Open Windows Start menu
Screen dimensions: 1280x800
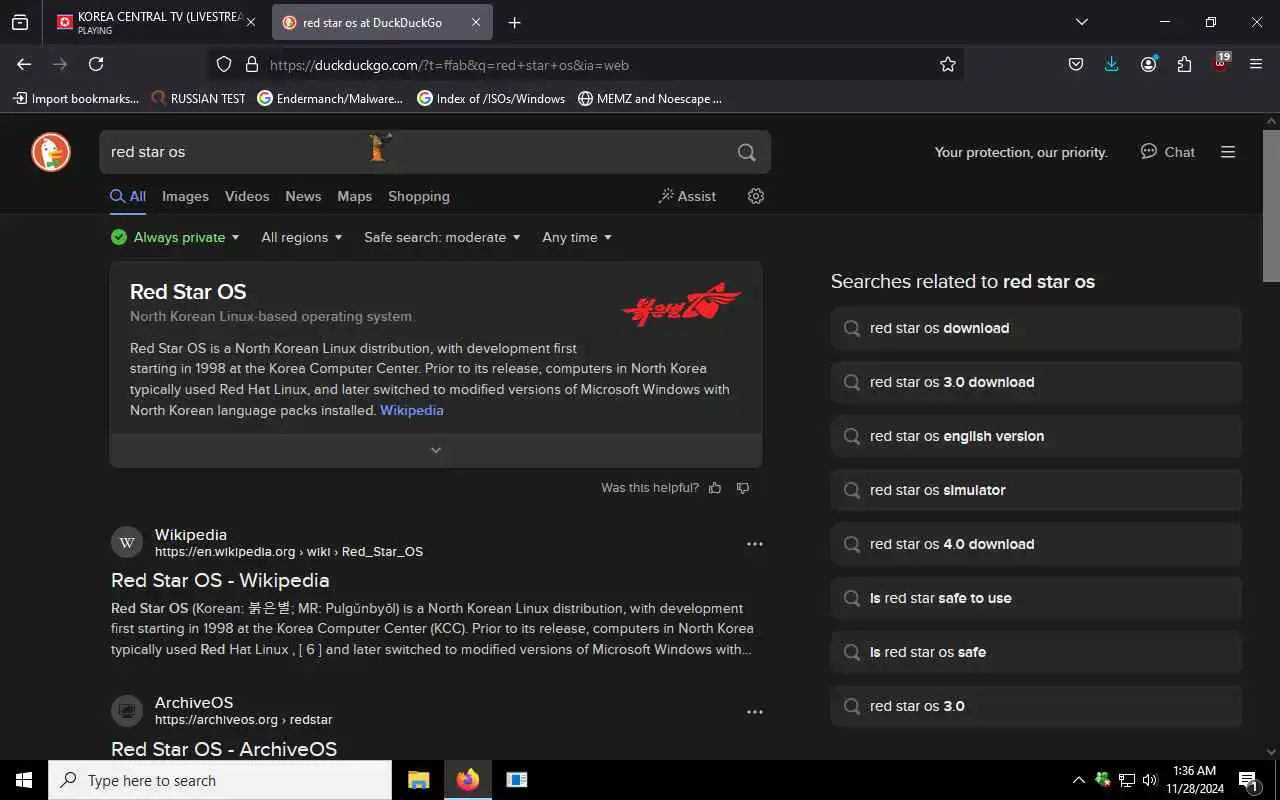click(x=24, y=780)
